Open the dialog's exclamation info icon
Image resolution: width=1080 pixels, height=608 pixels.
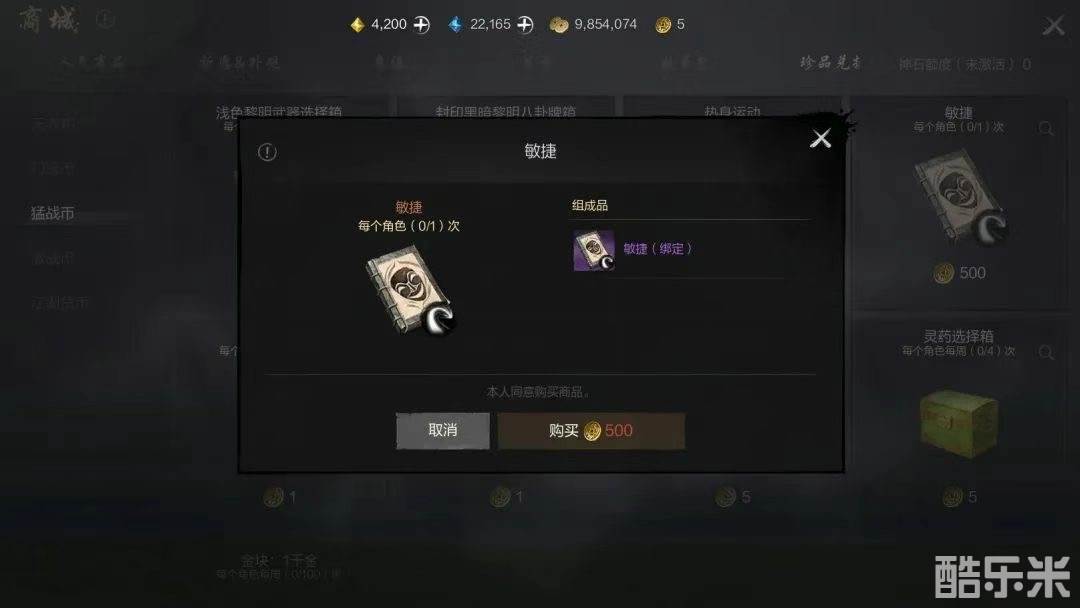267,152
